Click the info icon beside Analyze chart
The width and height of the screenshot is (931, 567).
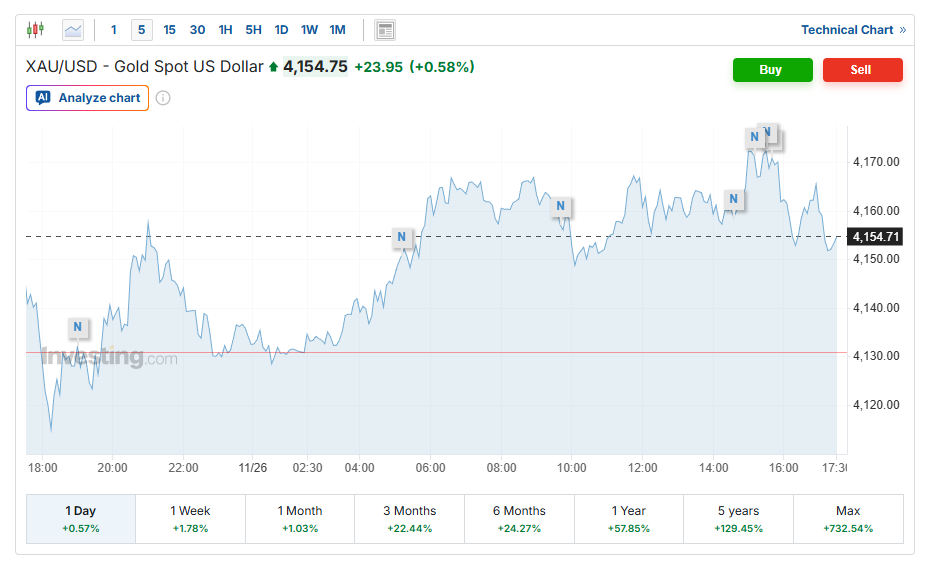pos(163,98)
